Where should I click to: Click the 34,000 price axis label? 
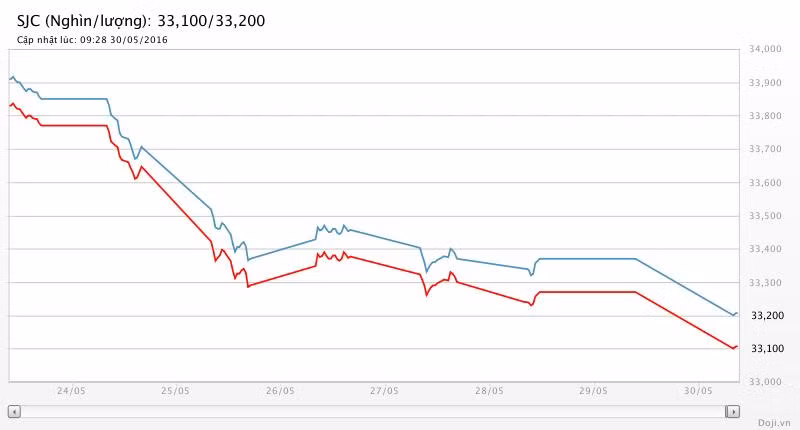coord(765,49)
